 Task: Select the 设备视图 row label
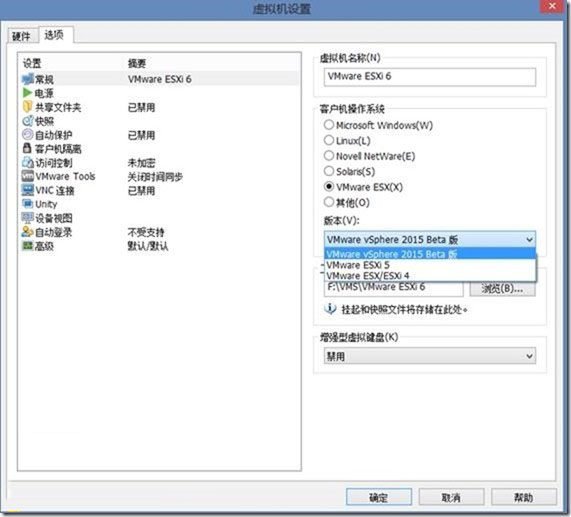(54, 218)
